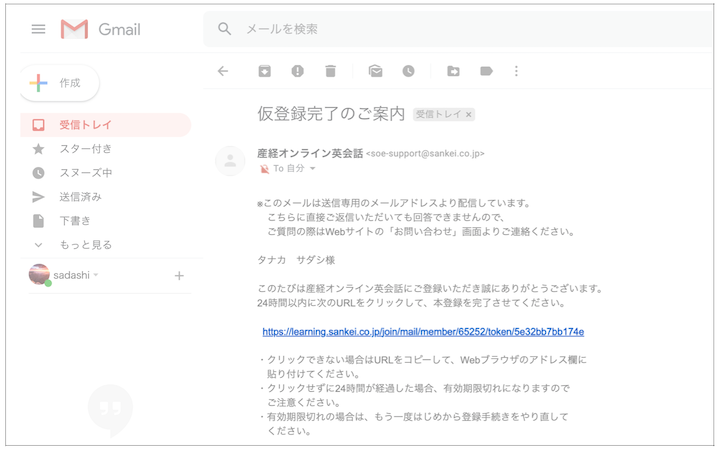Focus the メールを検索 search field
This screenshot has width=720, height=450.
point(459,29)
